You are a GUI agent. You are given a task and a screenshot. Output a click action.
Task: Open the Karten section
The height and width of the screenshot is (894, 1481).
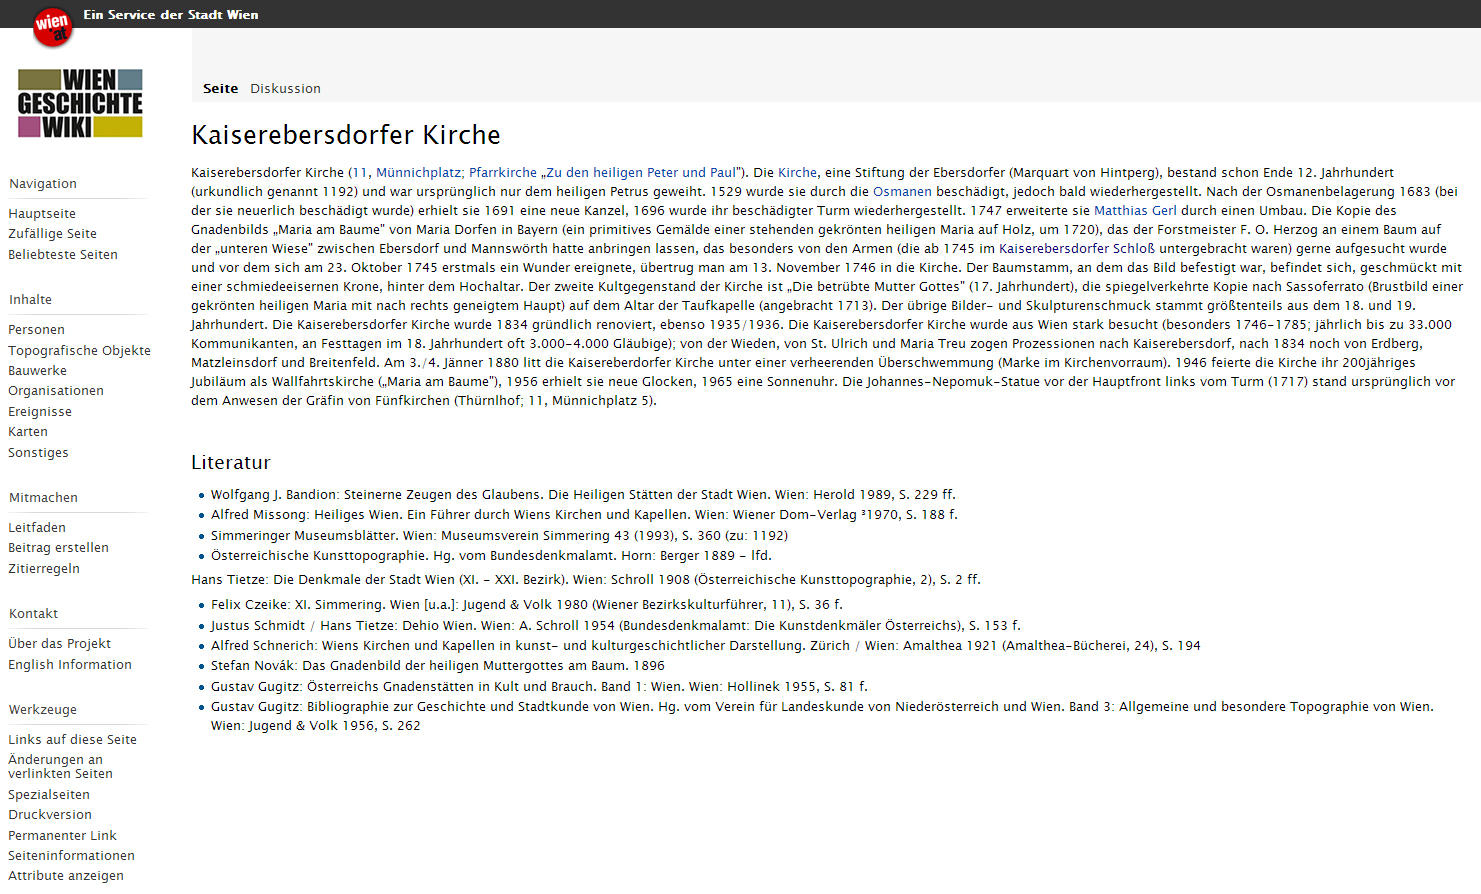click(x=28, y=432)
